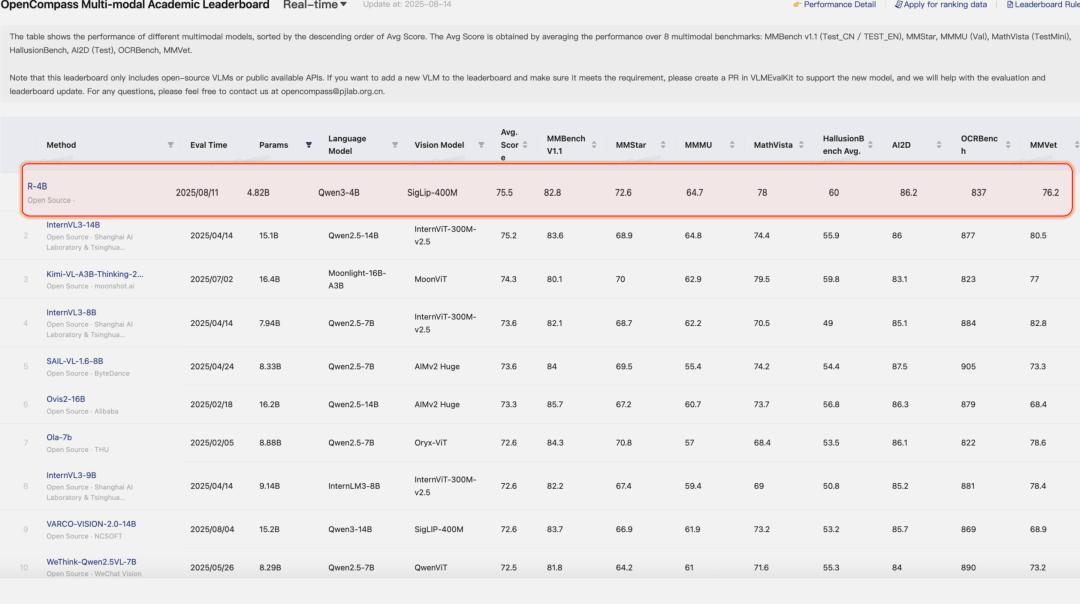Sort by AI2D column arrows

click(x=939, y=145)
